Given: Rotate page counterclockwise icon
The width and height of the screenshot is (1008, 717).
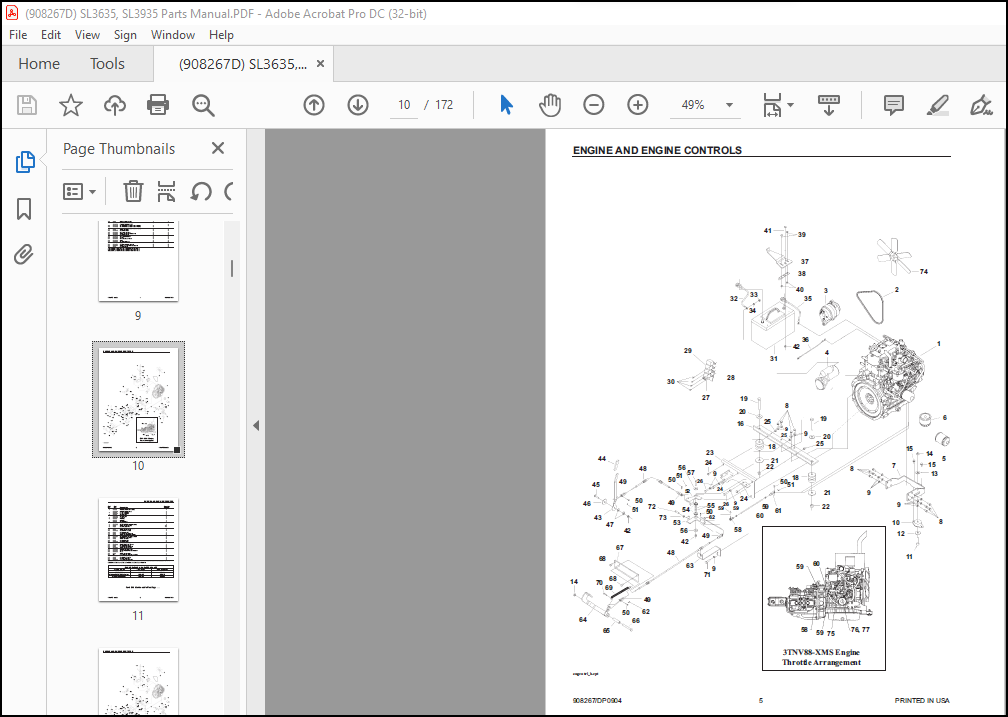Looking at the screenshot, I should pyautogui.click(x=201, y=191).
